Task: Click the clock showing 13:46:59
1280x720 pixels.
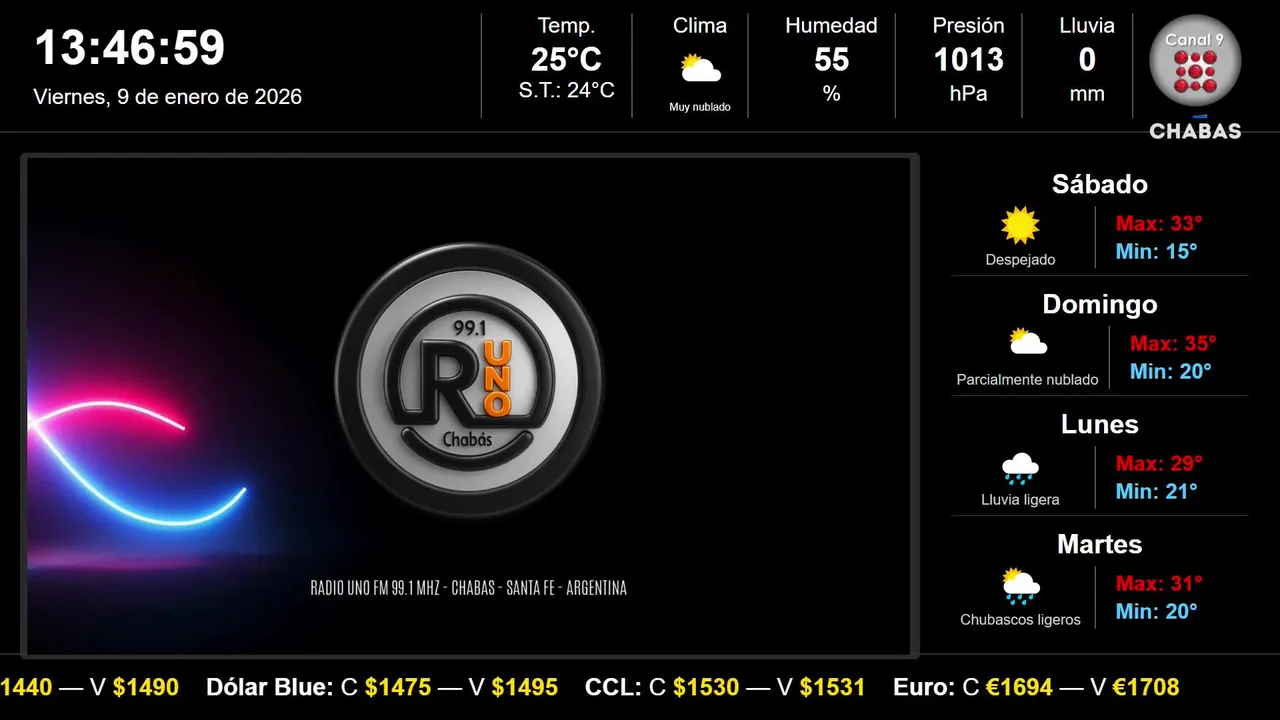Action: click(x=130, y=47)
